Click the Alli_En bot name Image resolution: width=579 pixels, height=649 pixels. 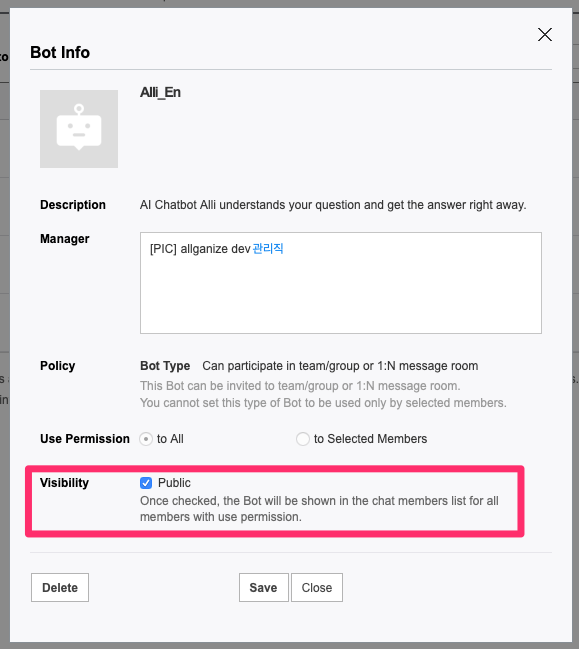click(160, 92)
